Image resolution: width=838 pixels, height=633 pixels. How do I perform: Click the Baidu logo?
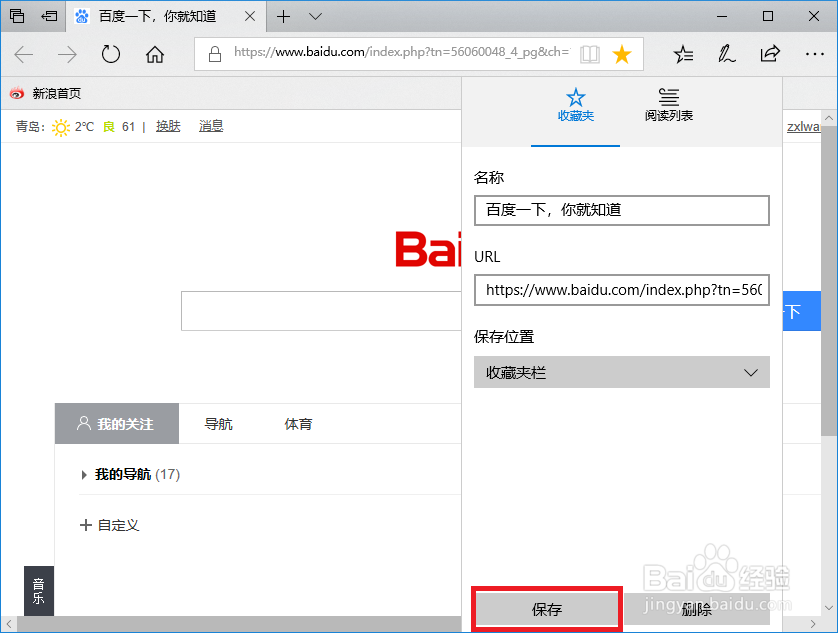[428, 249]
